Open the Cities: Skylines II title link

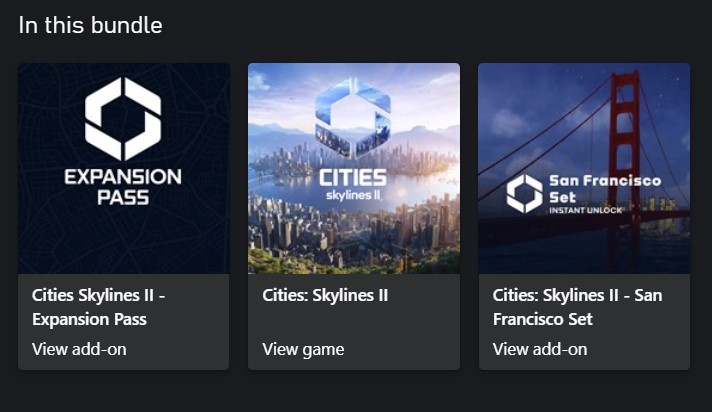pos(325,295)
